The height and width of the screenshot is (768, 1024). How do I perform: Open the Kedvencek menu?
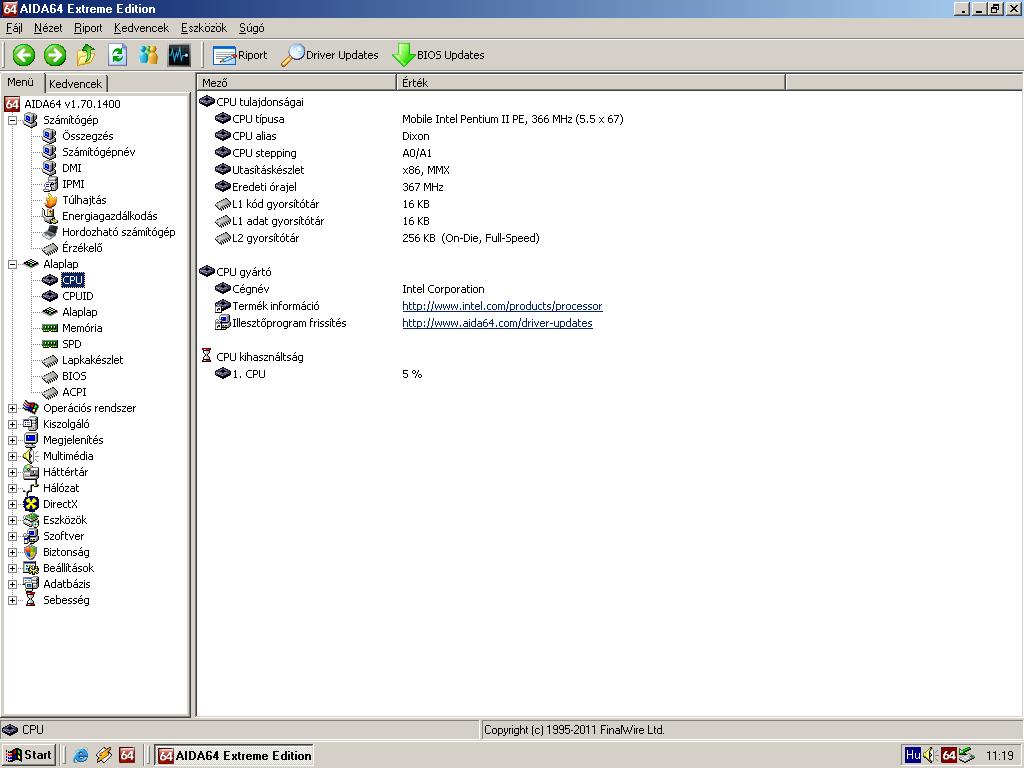point(141,28)
